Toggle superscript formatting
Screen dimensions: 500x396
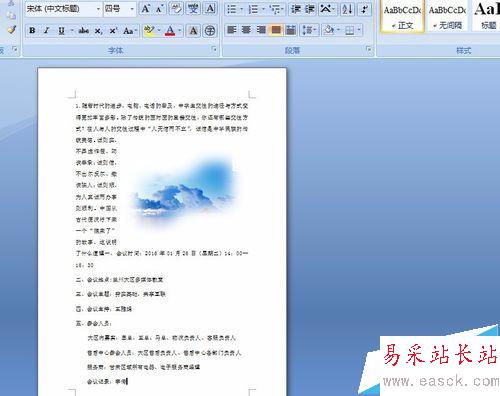click(113, 31)
